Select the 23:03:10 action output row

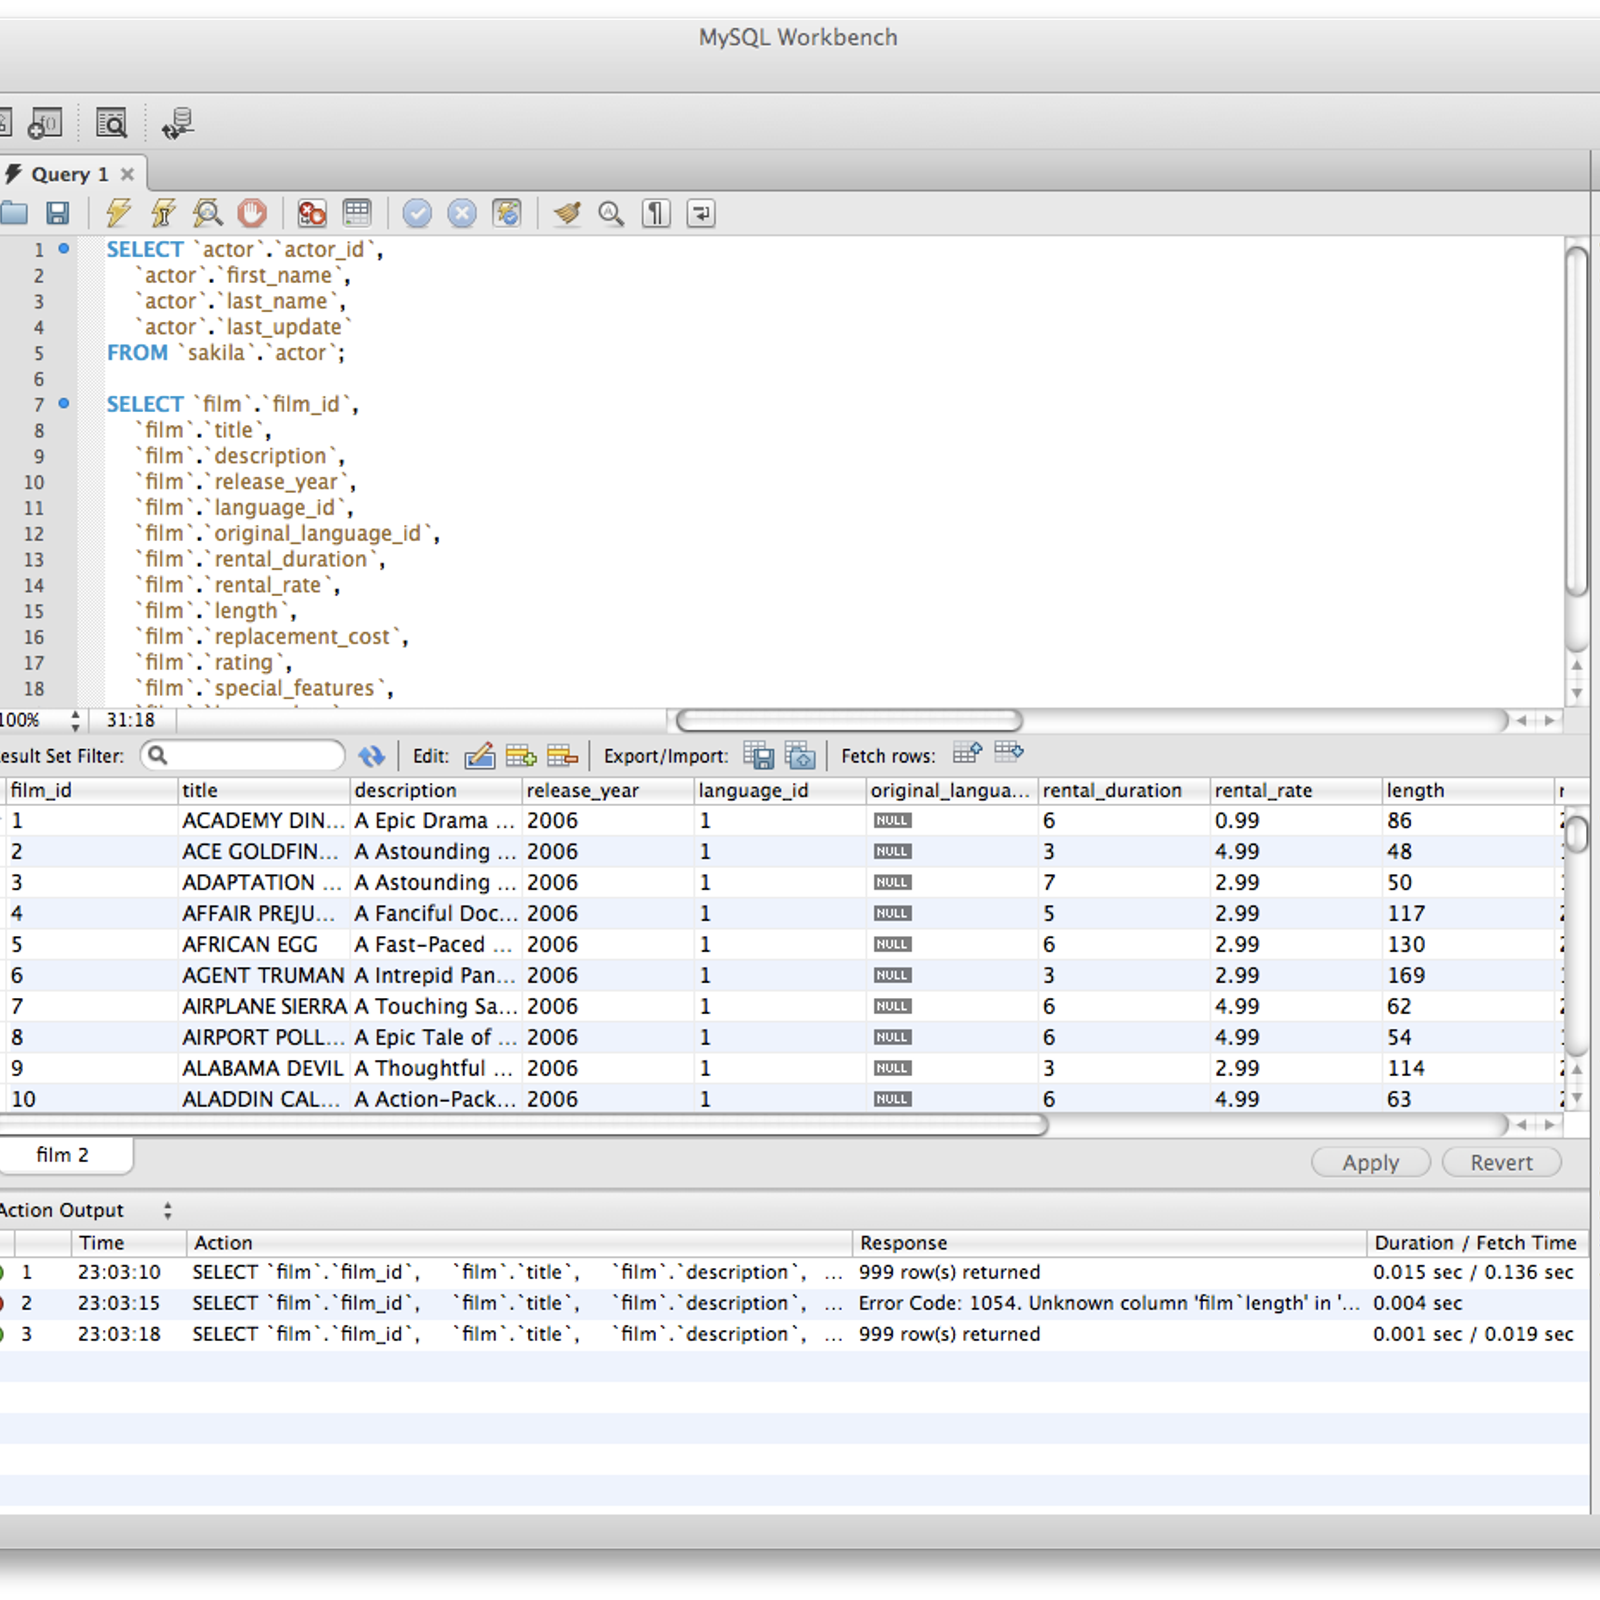pos(795,1272)
